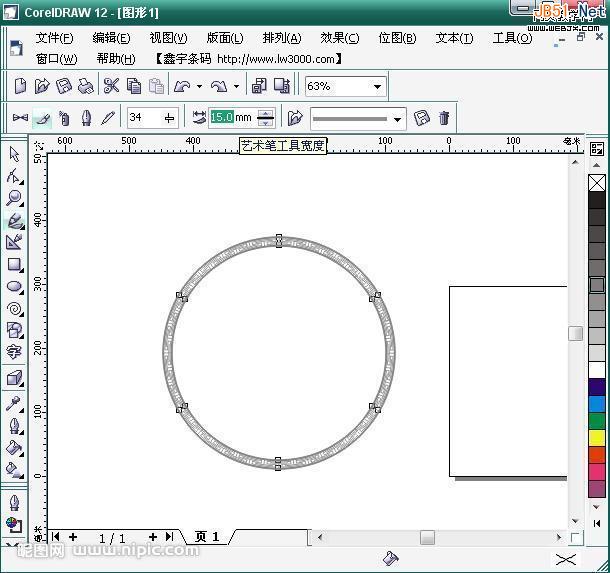The image size is (610, 573).
Task: Toggle the Sprayer artistic media mode
Action: 64,117
